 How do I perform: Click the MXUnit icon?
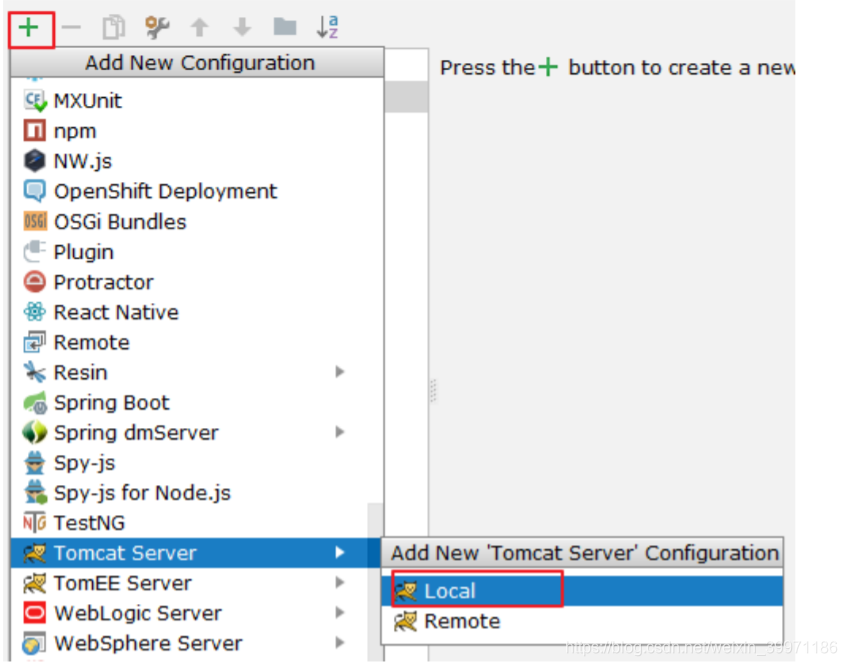[35, 100]
